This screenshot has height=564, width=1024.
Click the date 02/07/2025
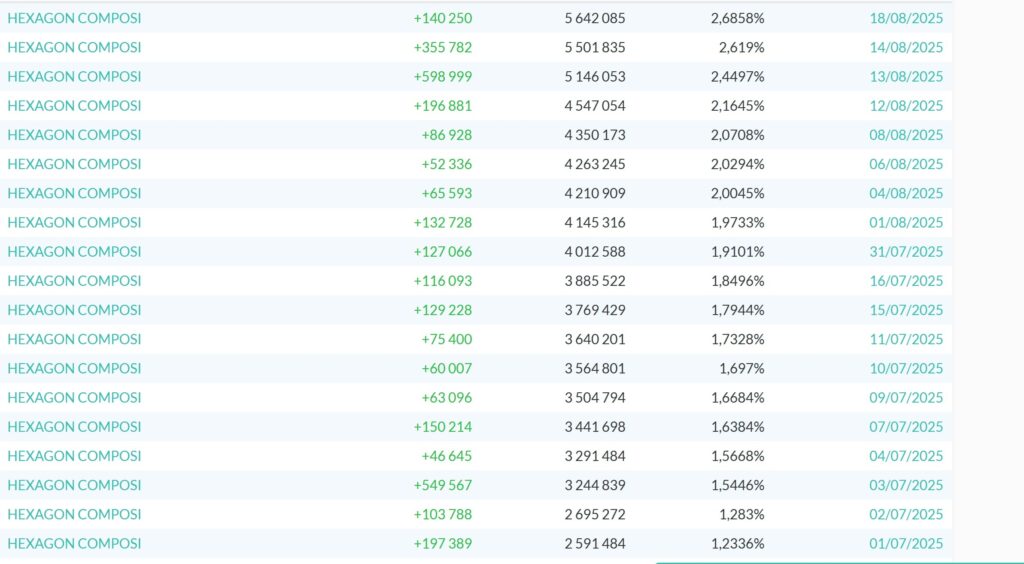(x=906, y=514)
